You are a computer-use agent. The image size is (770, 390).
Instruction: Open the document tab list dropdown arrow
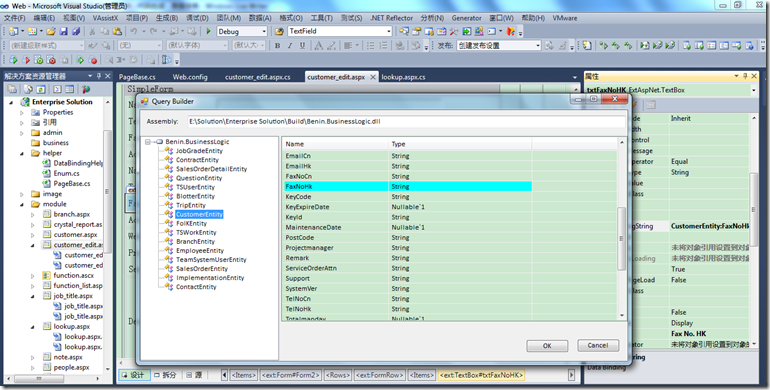click(x=575, y=77)
